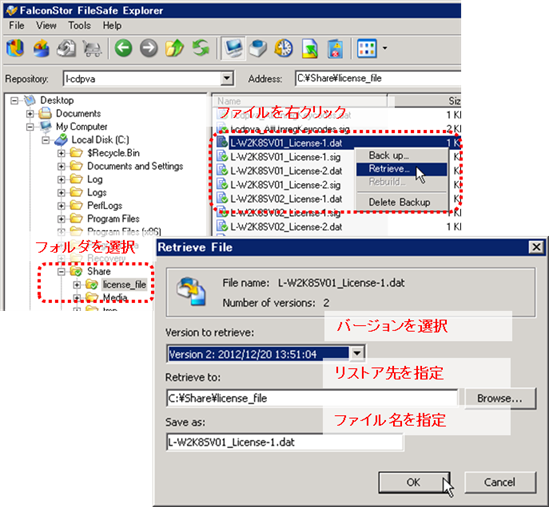Click Cancel in Retrieve File dialog
Image resolution: width=549 pixels, height=507 pixels.
[x=500, y=482]
